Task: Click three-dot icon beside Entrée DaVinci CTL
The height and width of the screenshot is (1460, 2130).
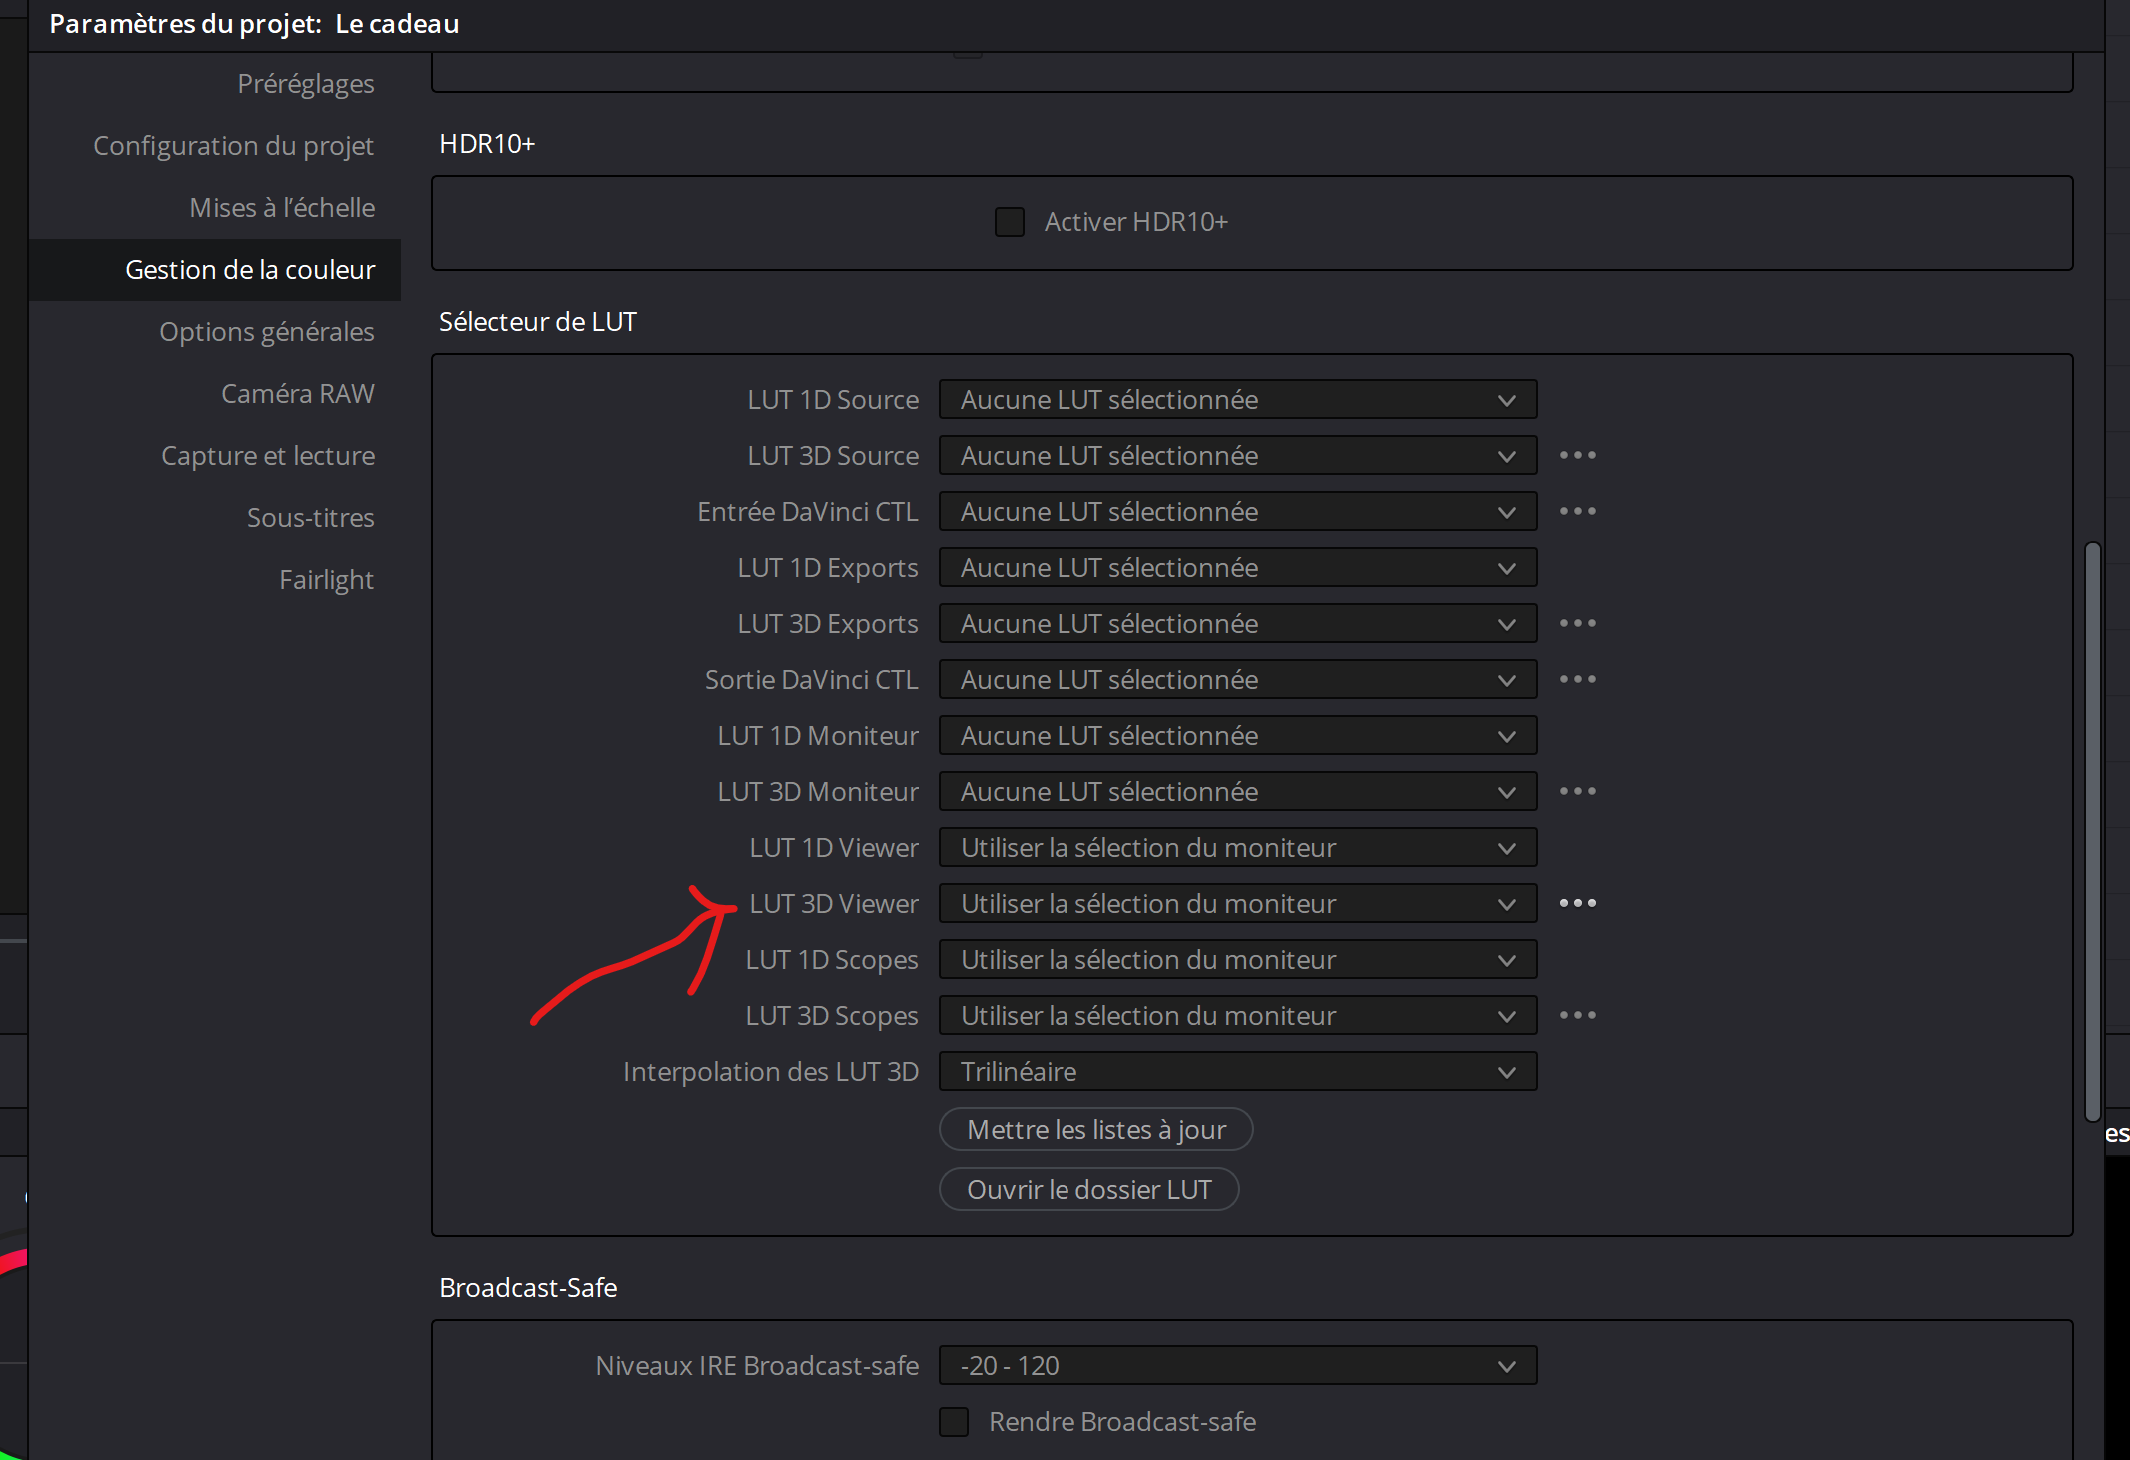Action: pos(1577,512)
